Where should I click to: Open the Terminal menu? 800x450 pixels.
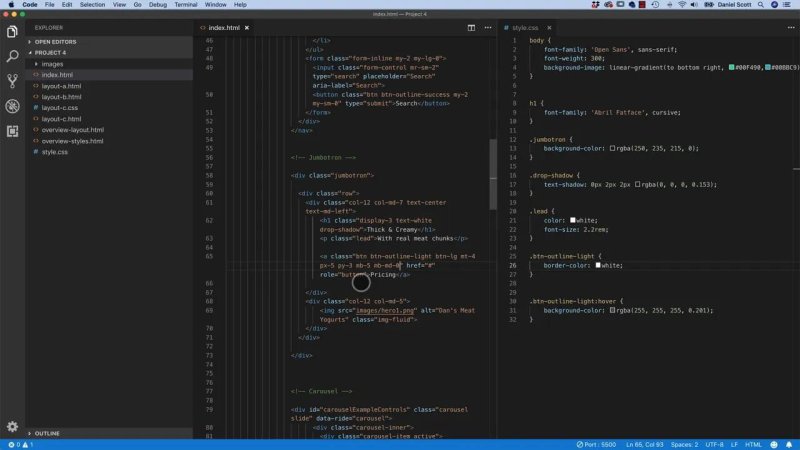tap(186, 5)
